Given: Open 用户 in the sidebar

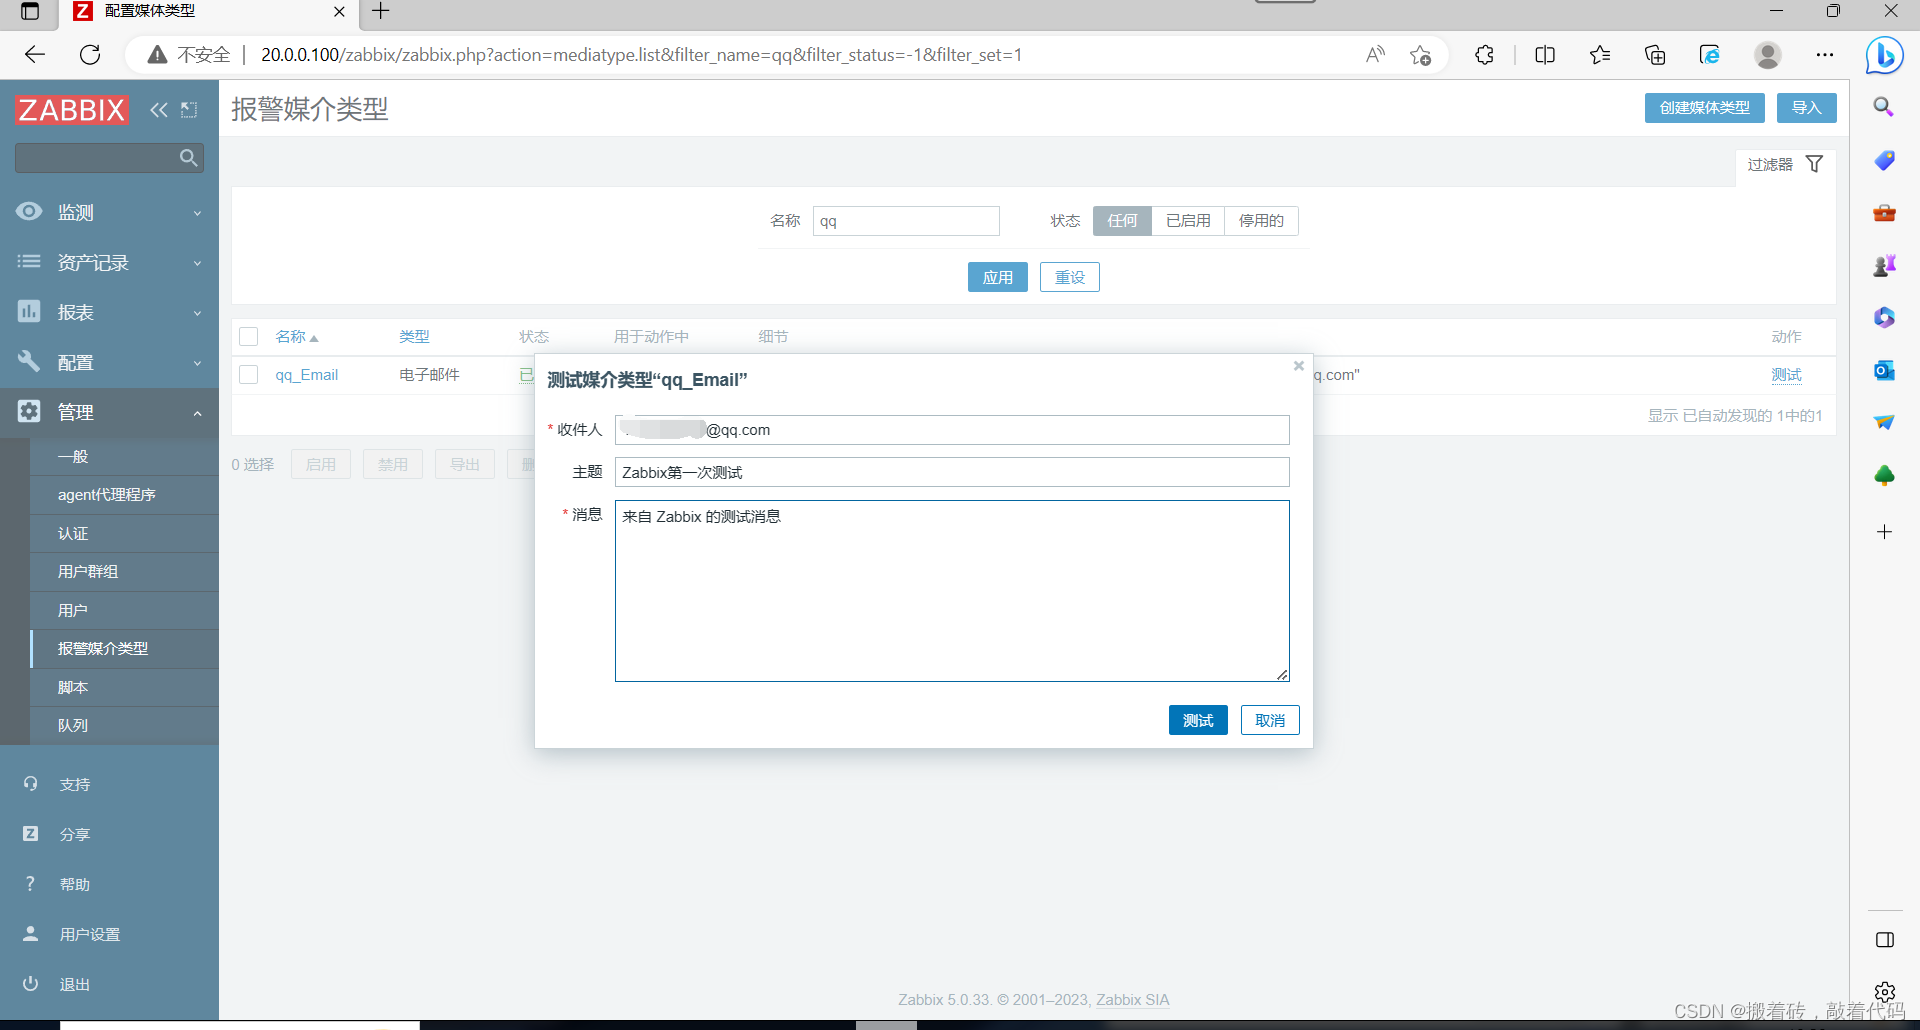Looking at the screenshot, I should [124, 611].
